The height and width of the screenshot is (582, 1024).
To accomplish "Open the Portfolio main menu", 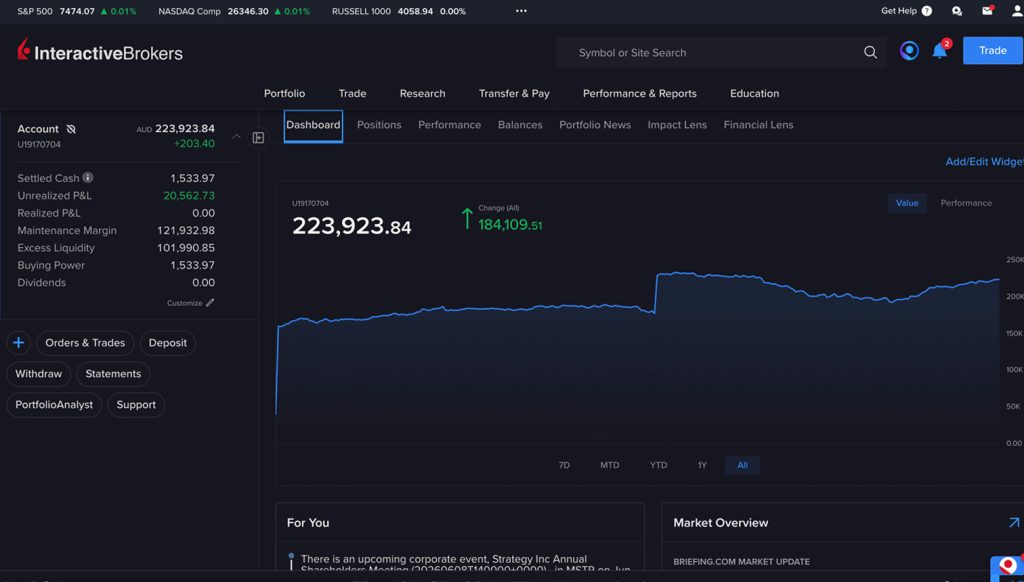I will click(284, 93).
